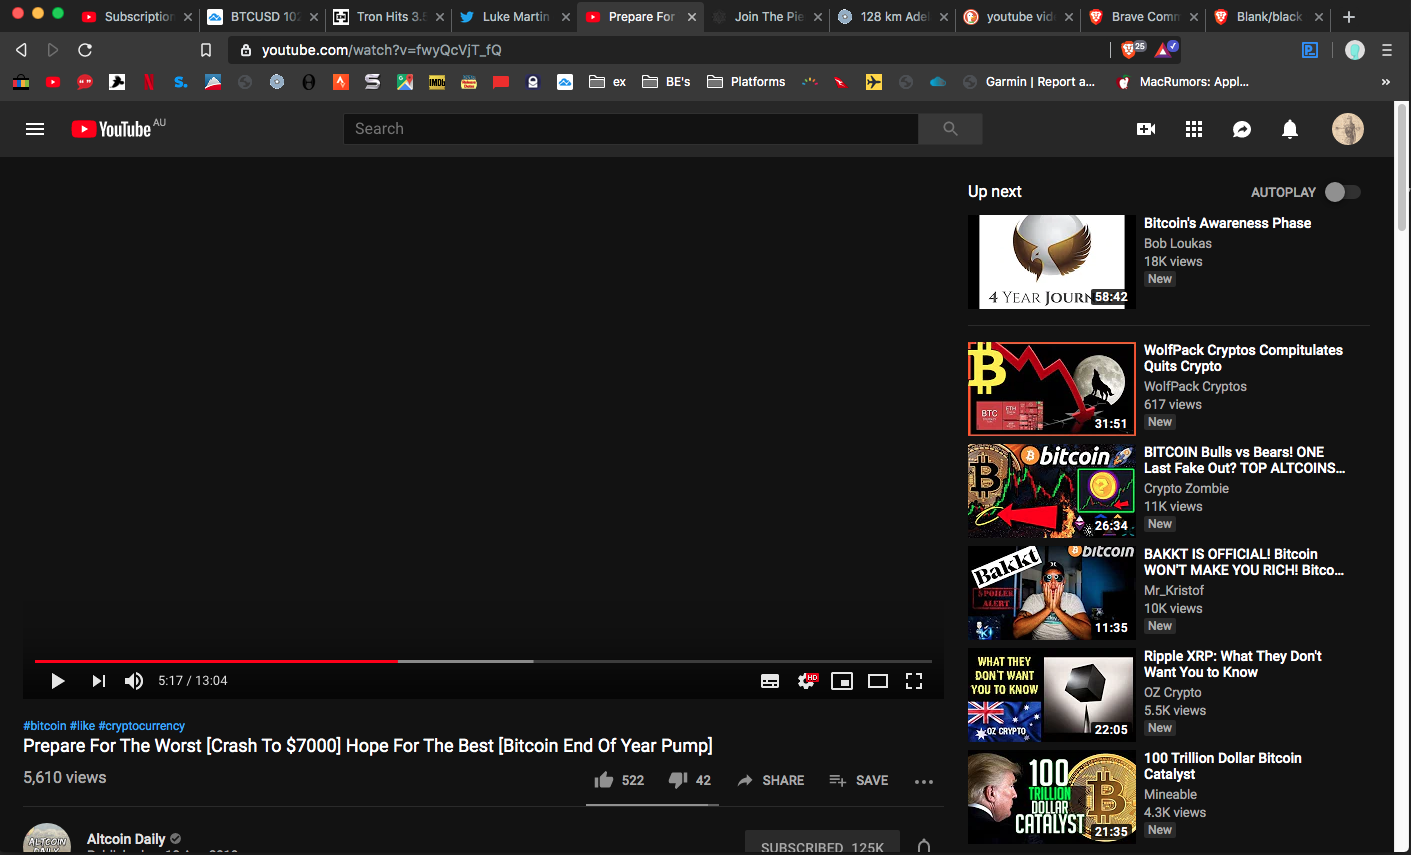The width and height of the screenshot is (1411, 855).
Task: Mute the video volume
Action: (134, 681)
